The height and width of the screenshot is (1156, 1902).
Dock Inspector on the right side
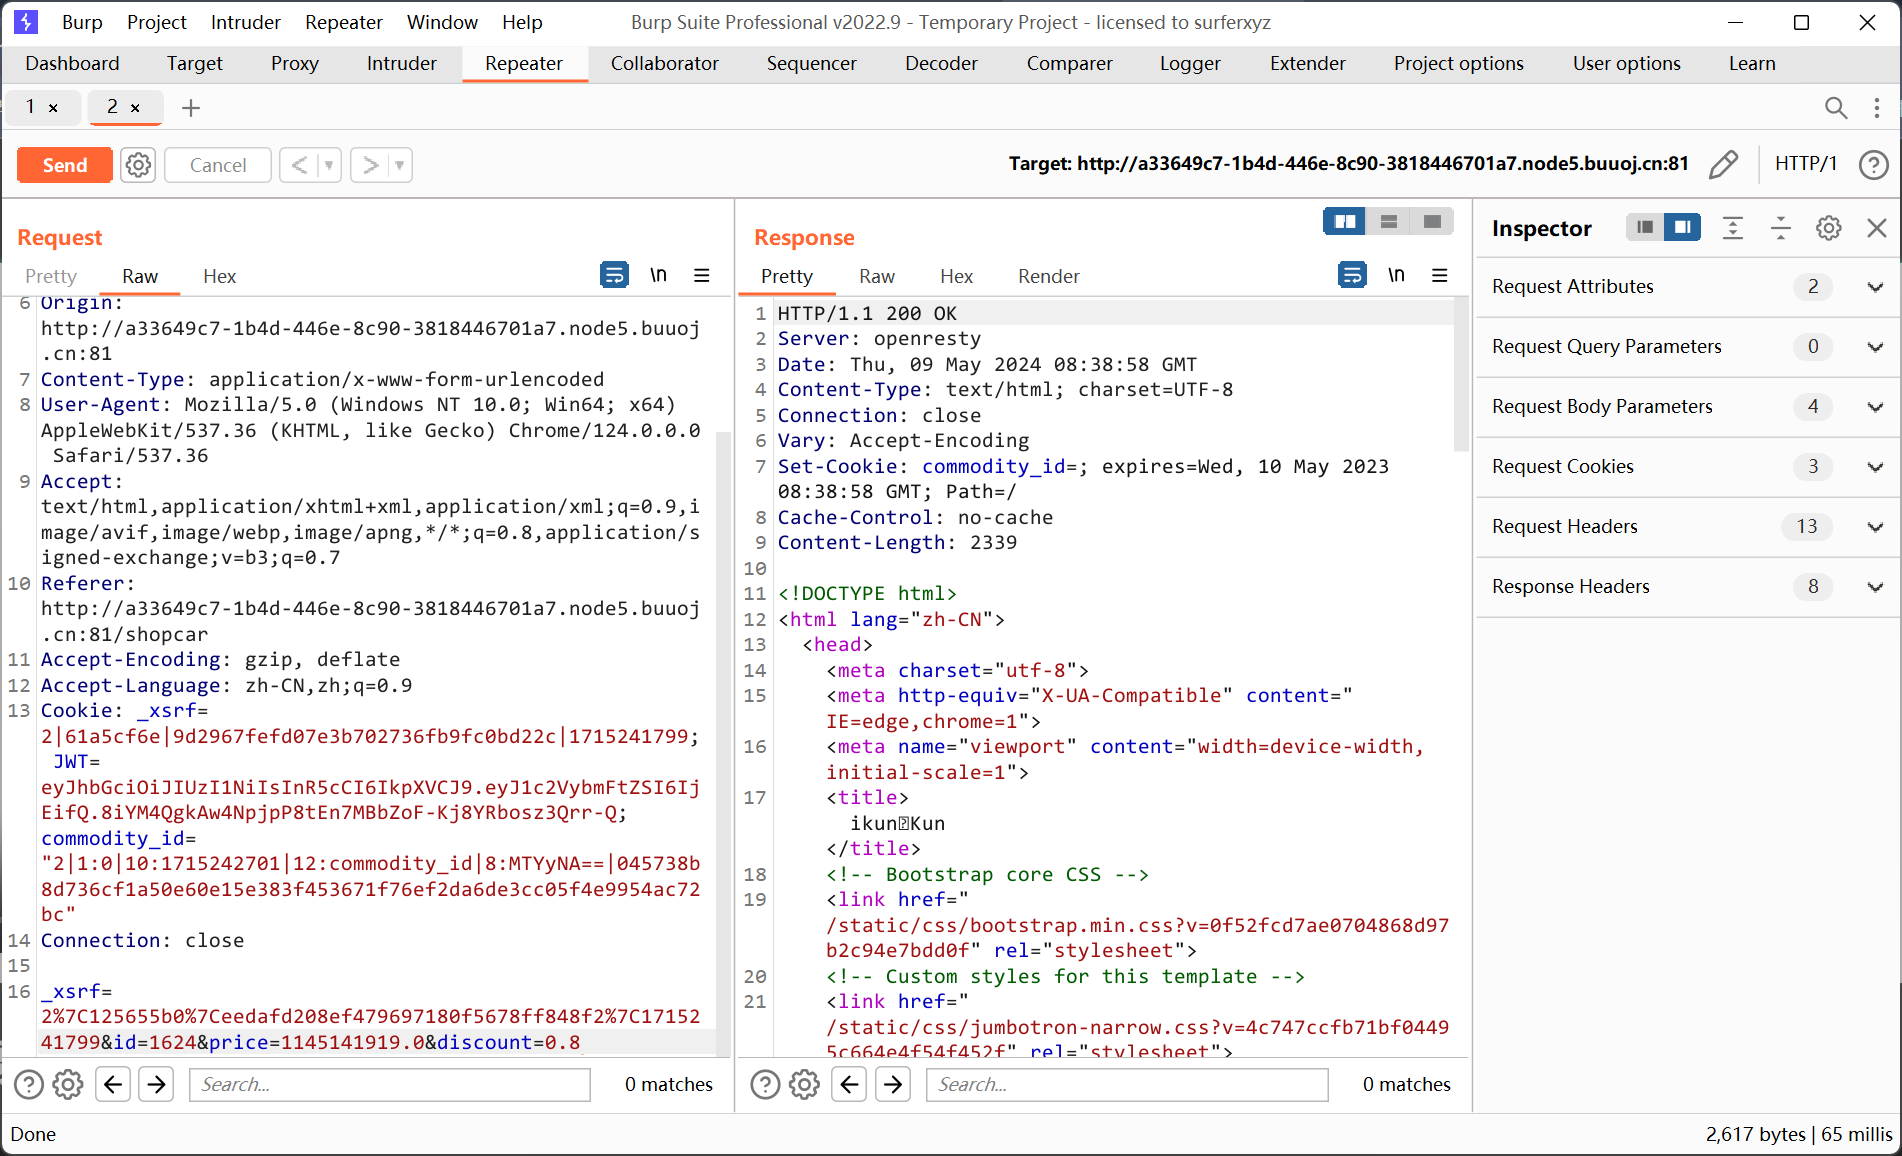coord(1683,228)
